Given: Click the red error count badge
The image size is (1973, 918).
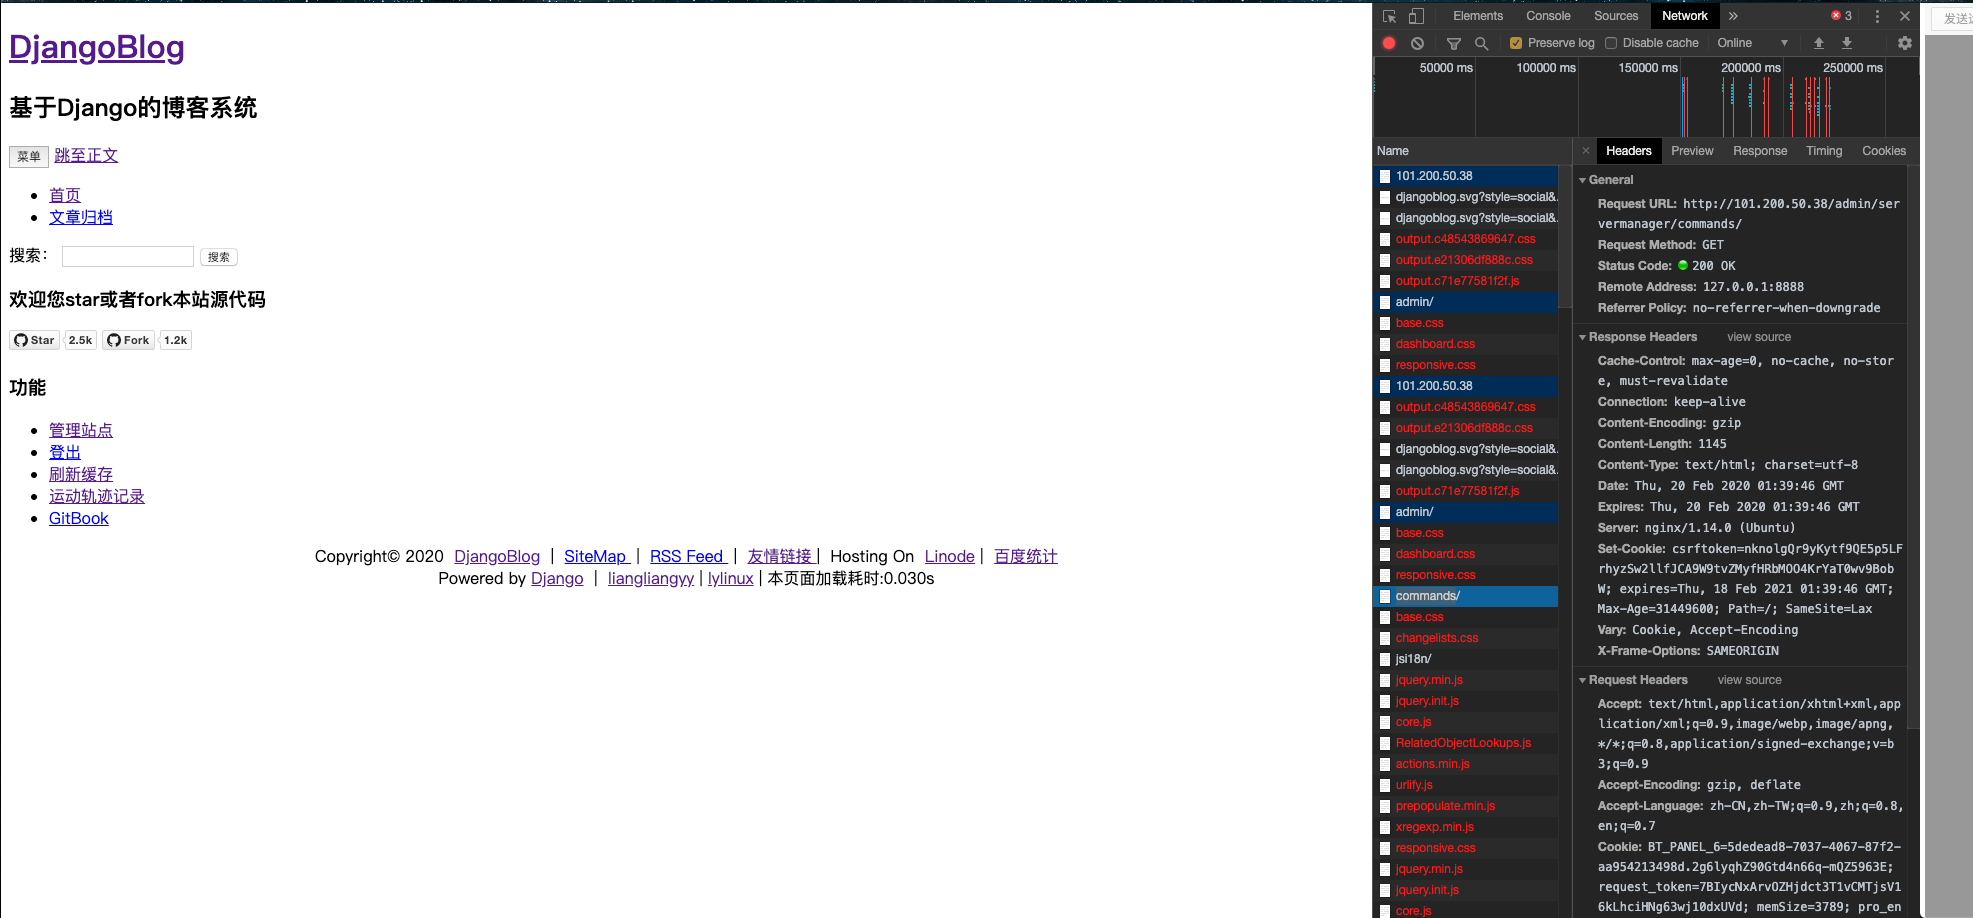Looking at the screenshot, I should [1842, 16].
